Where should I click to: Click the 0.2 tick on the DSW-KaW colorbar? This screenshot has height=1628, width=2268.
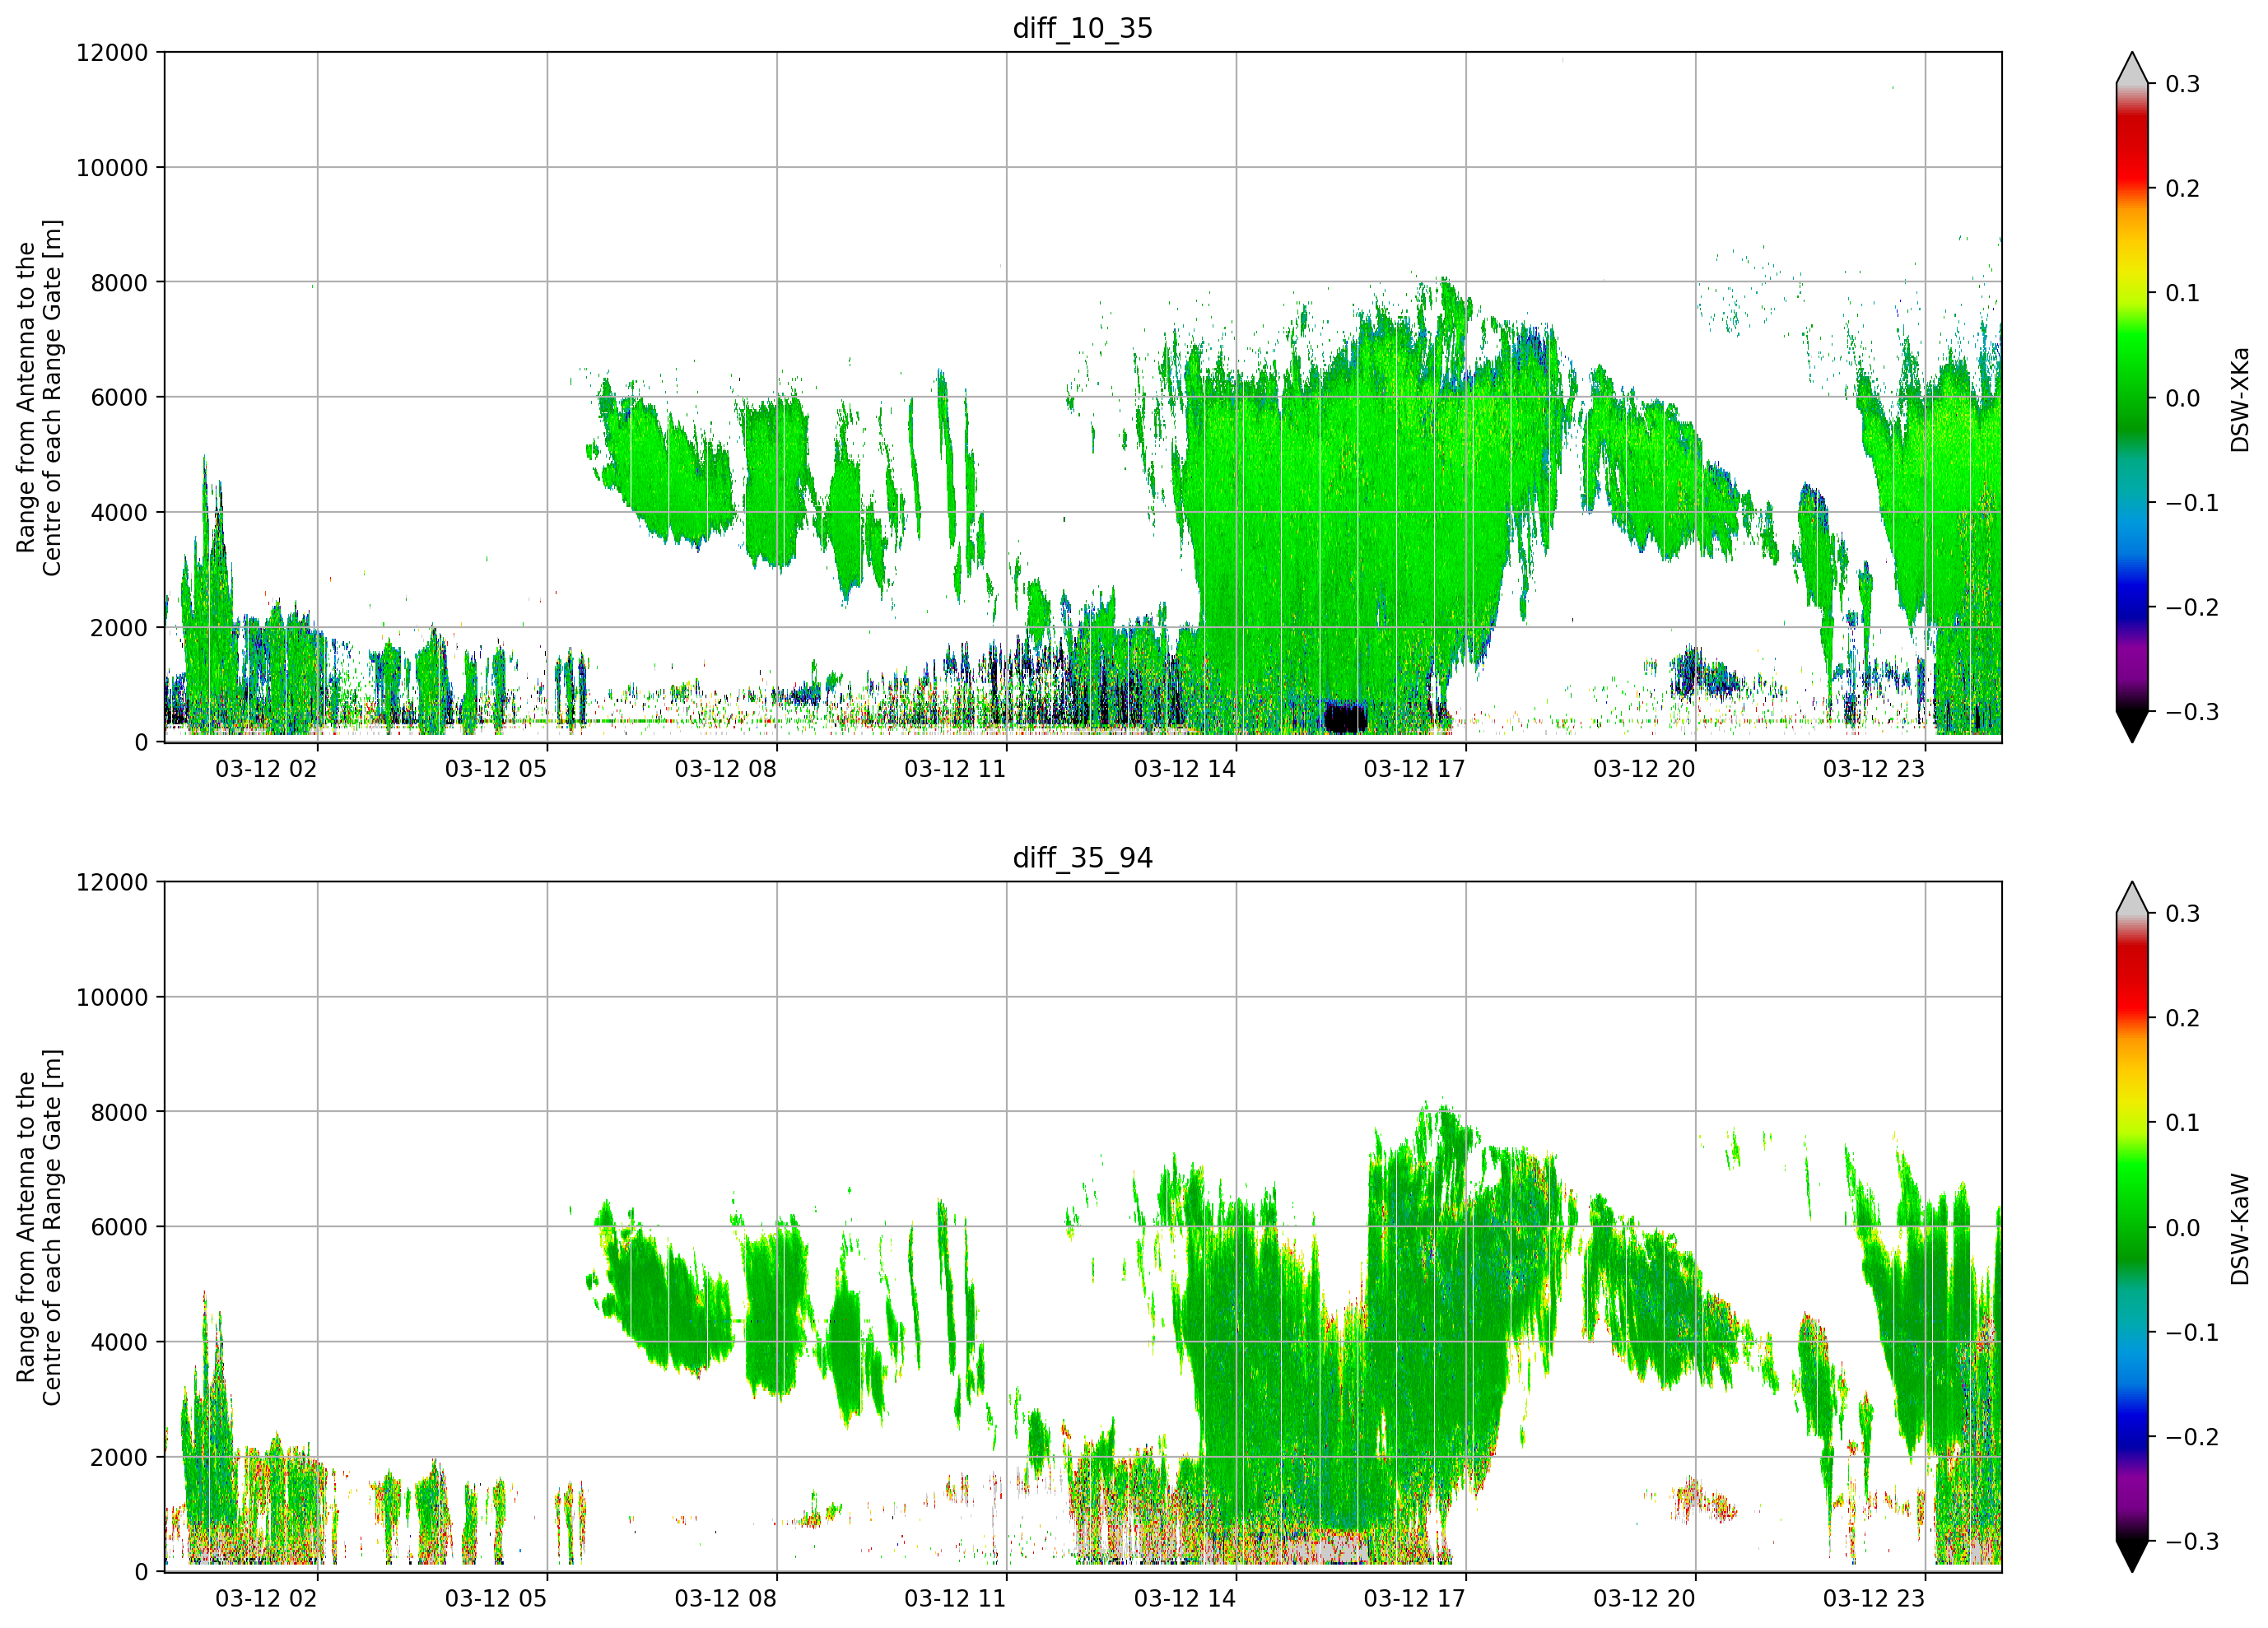(x=2183, y=1019)
